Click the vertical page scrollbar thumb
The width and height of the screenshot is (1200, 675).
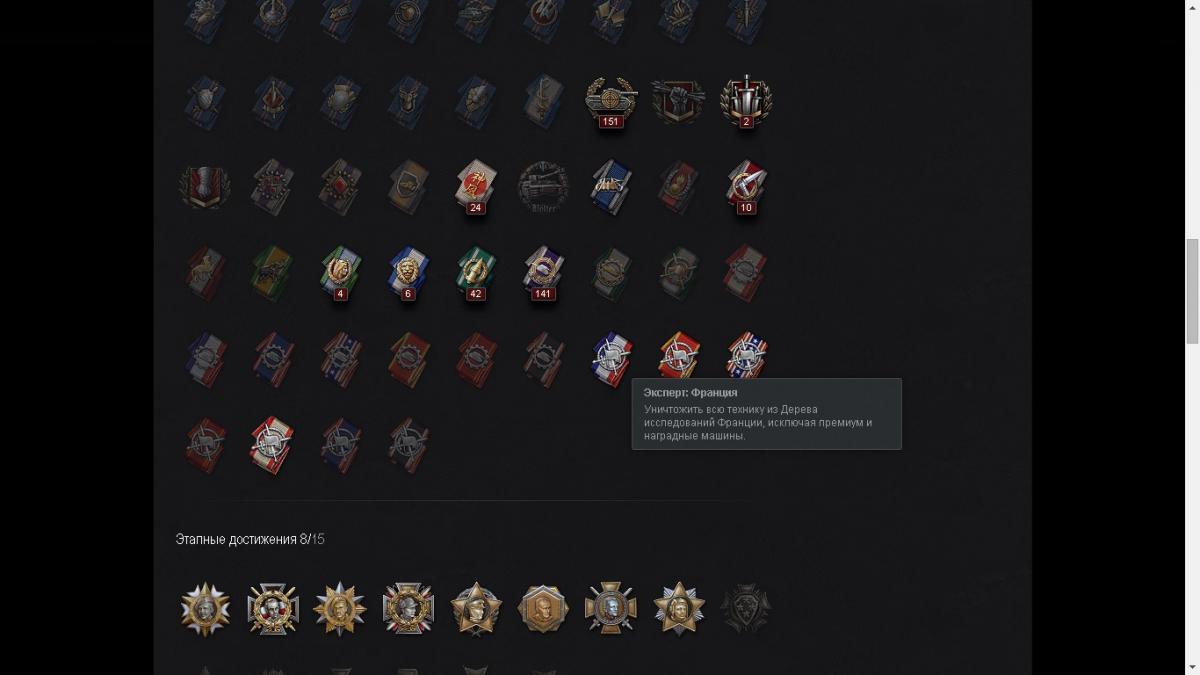(x=1192, y=291)
